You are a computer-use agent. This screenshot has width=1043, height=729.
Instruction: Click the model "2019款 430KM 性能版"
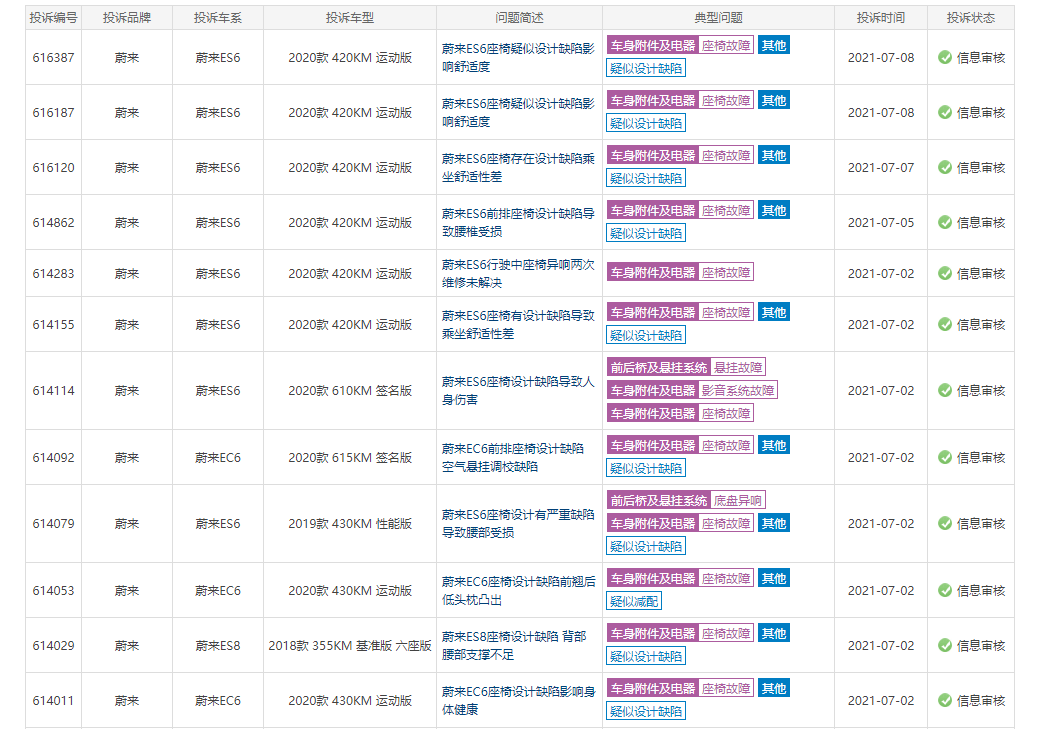(350, 524)
